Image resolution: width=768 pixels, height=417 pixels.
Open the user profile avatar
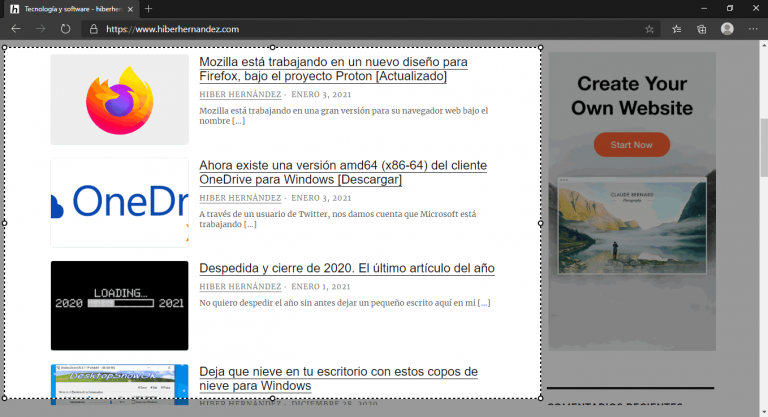click(727, 29)
